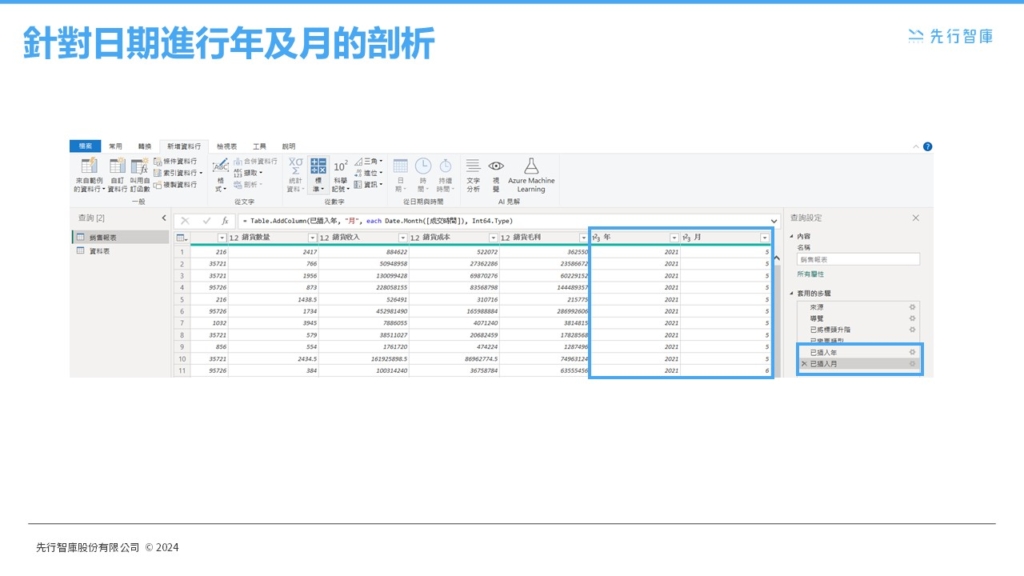Switch to the 轉換 (Transform) ribbon tab
Image resolution: width=1024 pixels, height=576 pixels.
[145, 146]
